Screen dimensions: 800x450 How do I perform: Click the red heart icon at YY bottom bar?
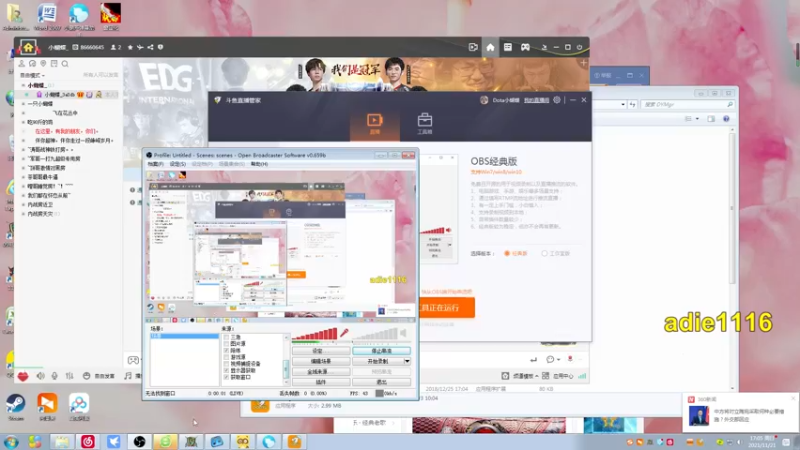pyautogui.click(x=23, y=377)
